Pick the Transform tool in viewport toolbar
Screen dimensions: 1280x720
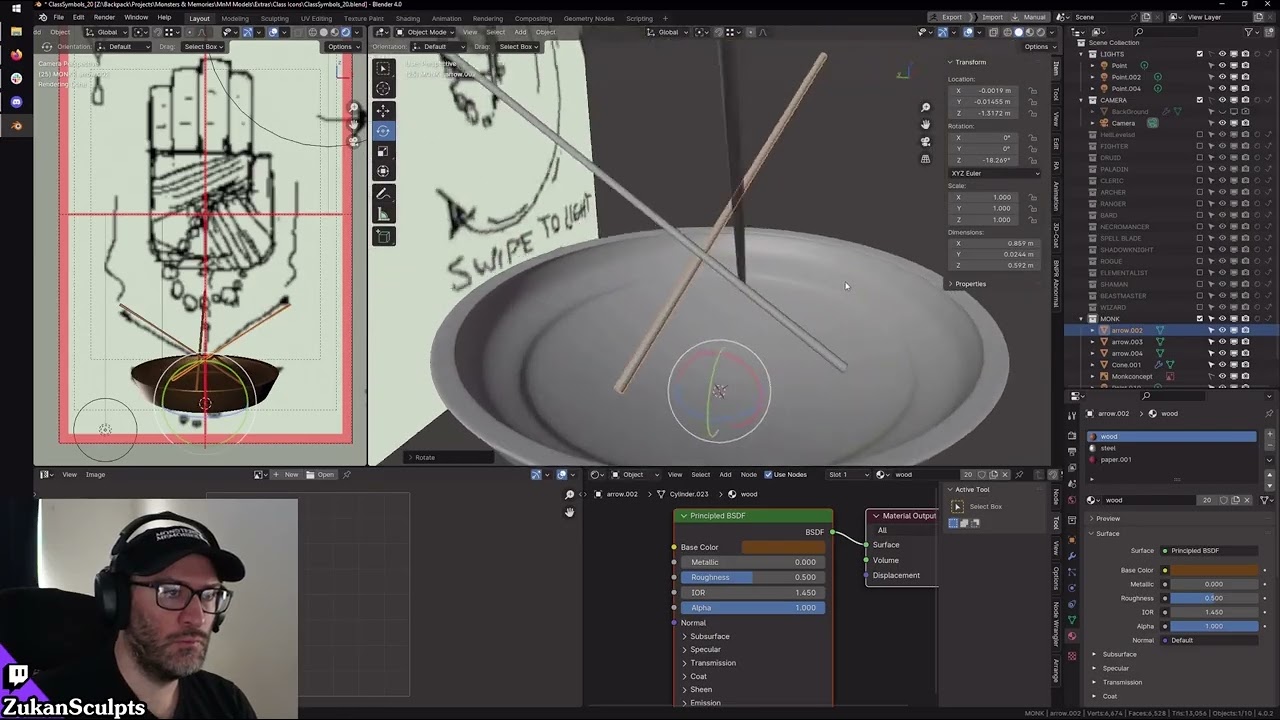[x=383, y=171]
